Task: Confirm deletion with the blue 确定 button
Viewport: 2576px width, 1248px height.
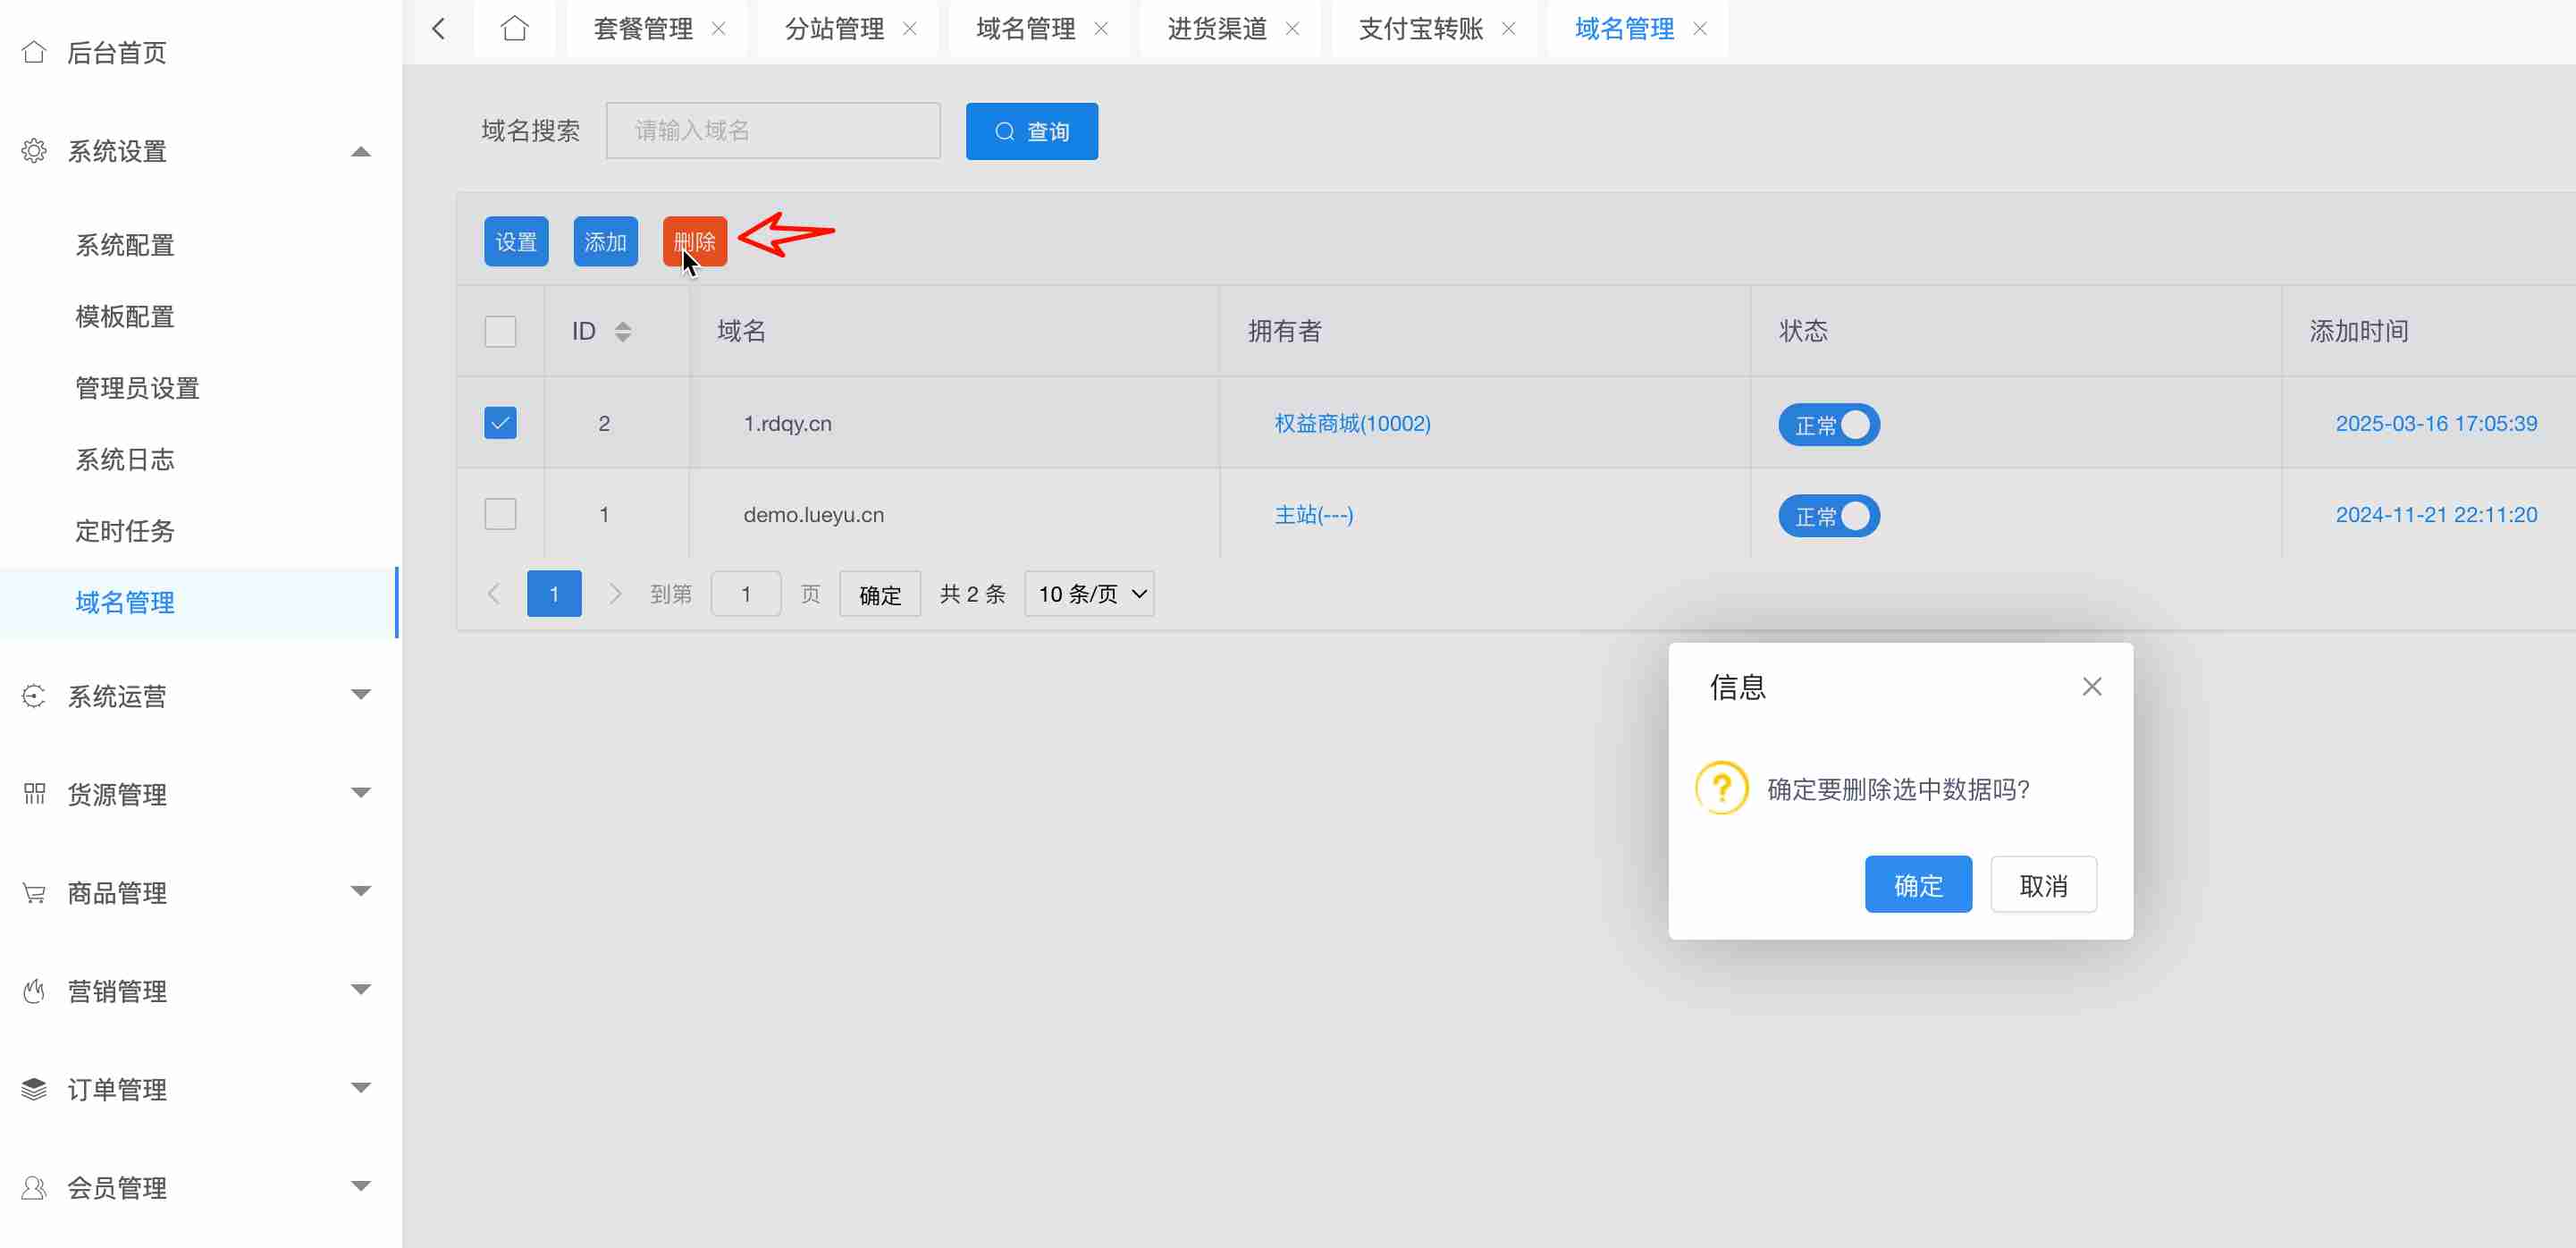Action: tap(1917, 885)
